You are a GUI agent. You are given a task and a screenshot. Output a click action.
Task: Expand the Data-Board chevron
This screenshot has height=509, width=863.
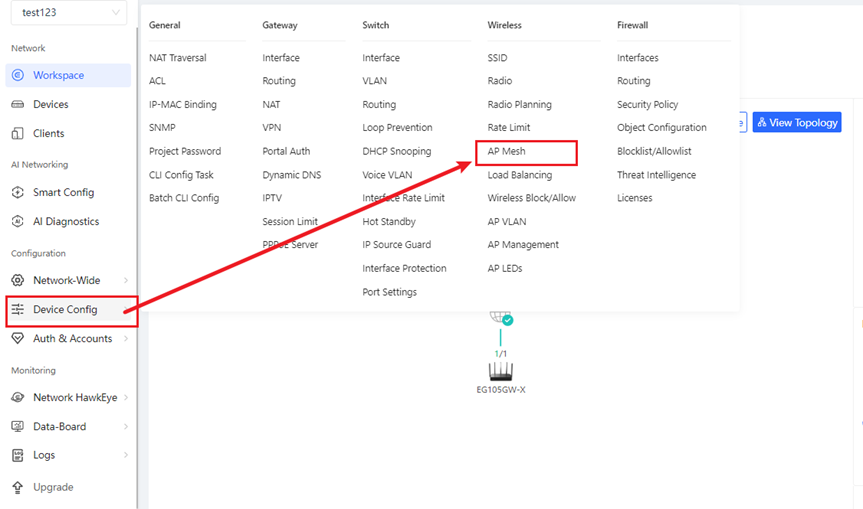pos(125,426)
